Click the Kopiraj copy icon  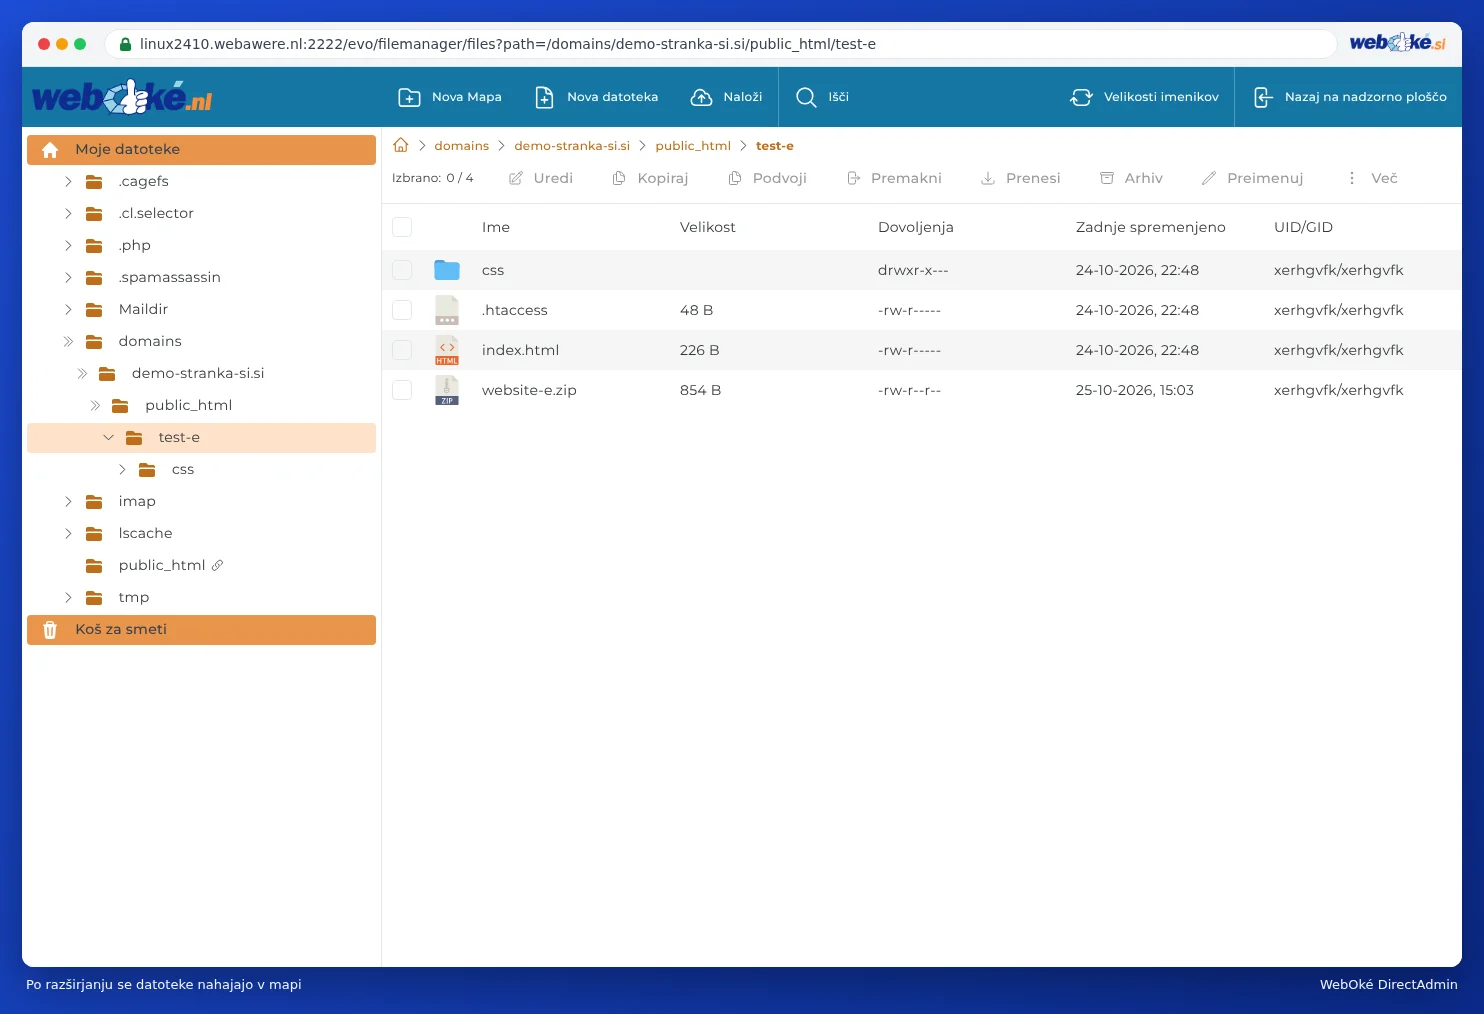click(619, 178)
